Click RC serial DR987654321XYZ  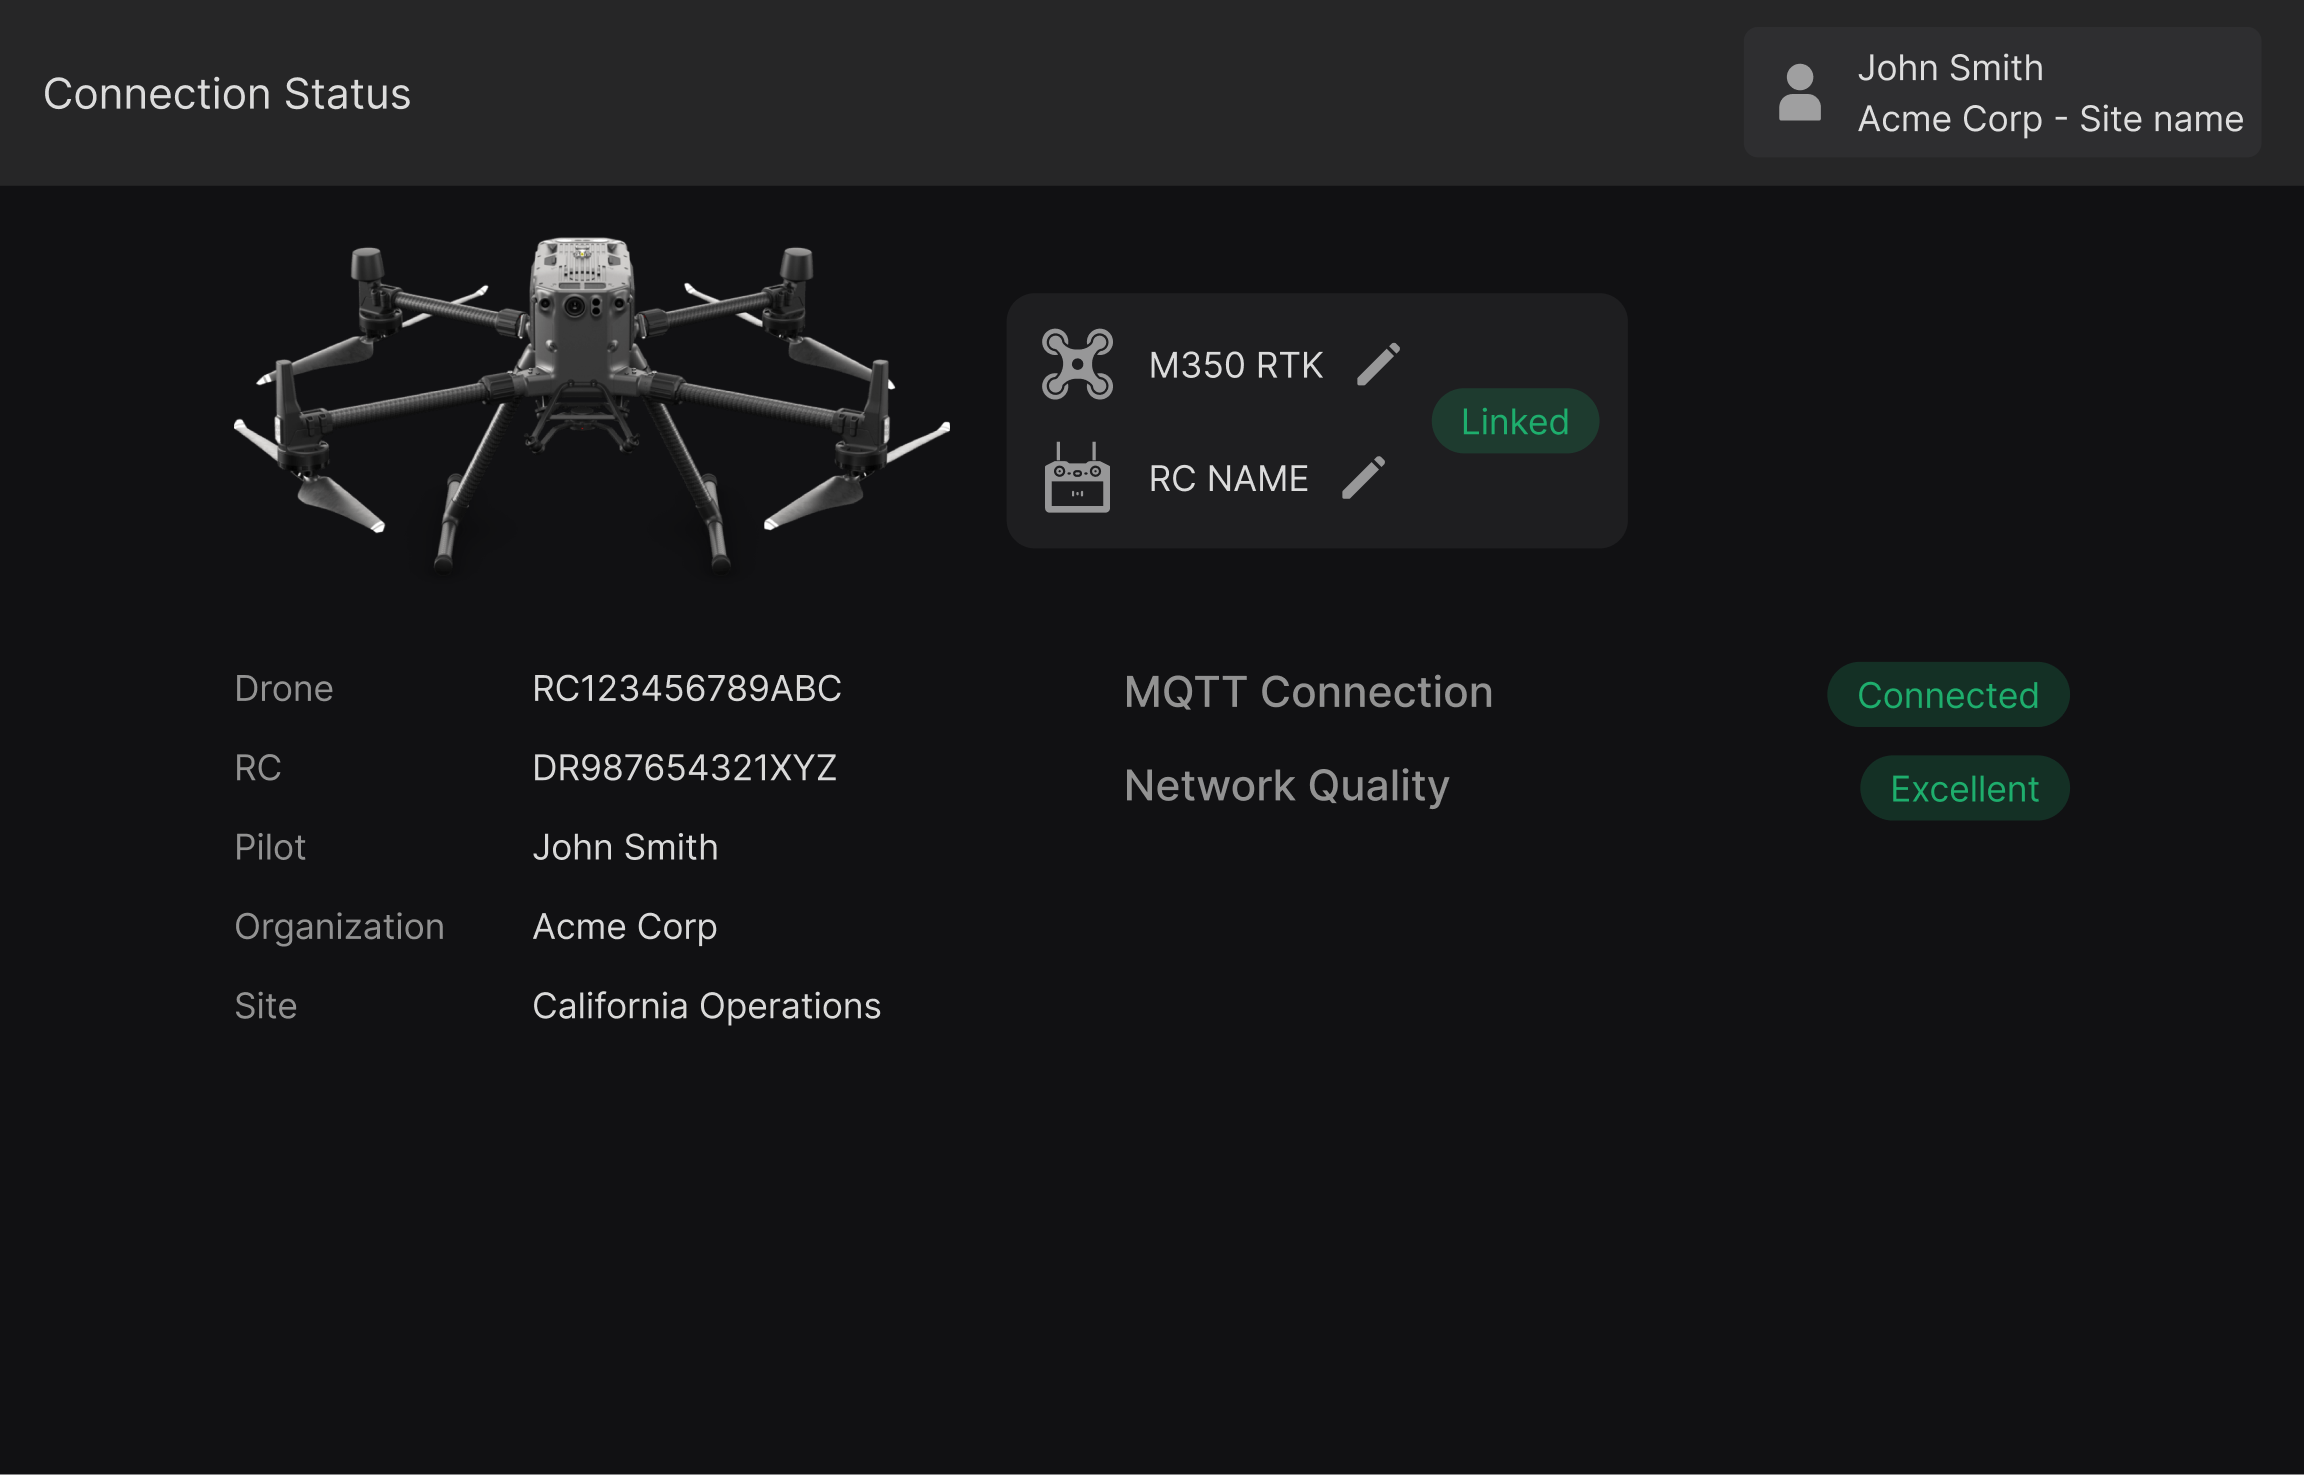click(684, 768)
